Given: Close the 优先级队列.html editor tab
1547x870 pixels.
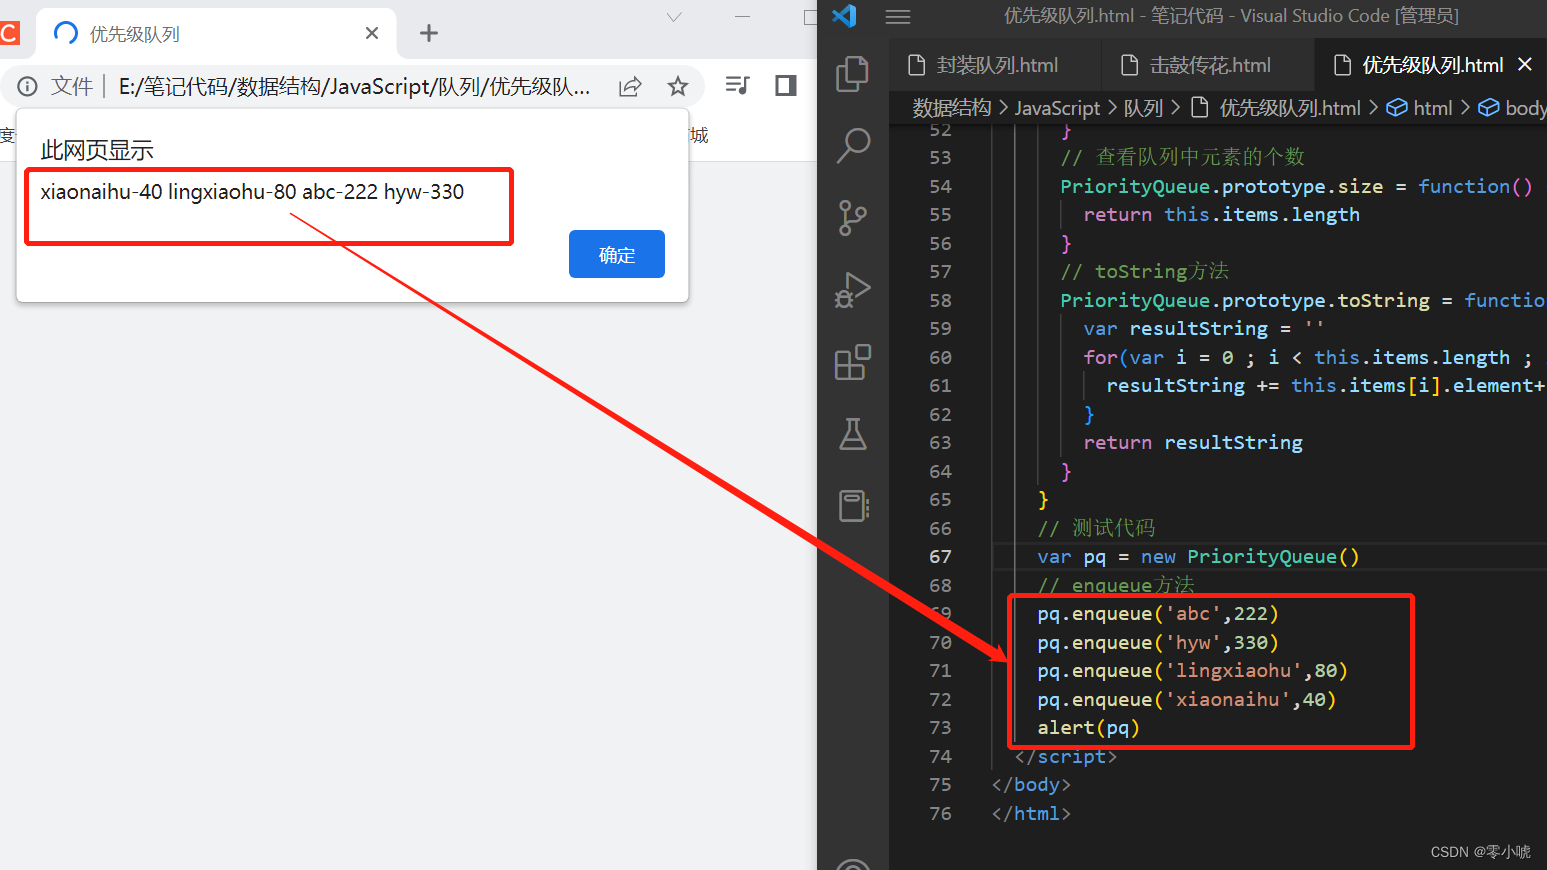Looking at the screenshot, I should tap(1525, 64).
